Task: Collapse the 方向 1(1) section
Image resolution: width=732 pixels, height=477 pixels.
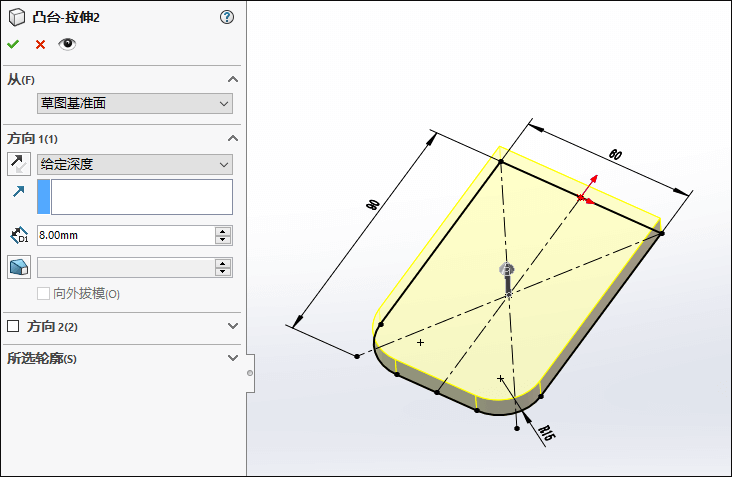Action: [x=232, y=139]
